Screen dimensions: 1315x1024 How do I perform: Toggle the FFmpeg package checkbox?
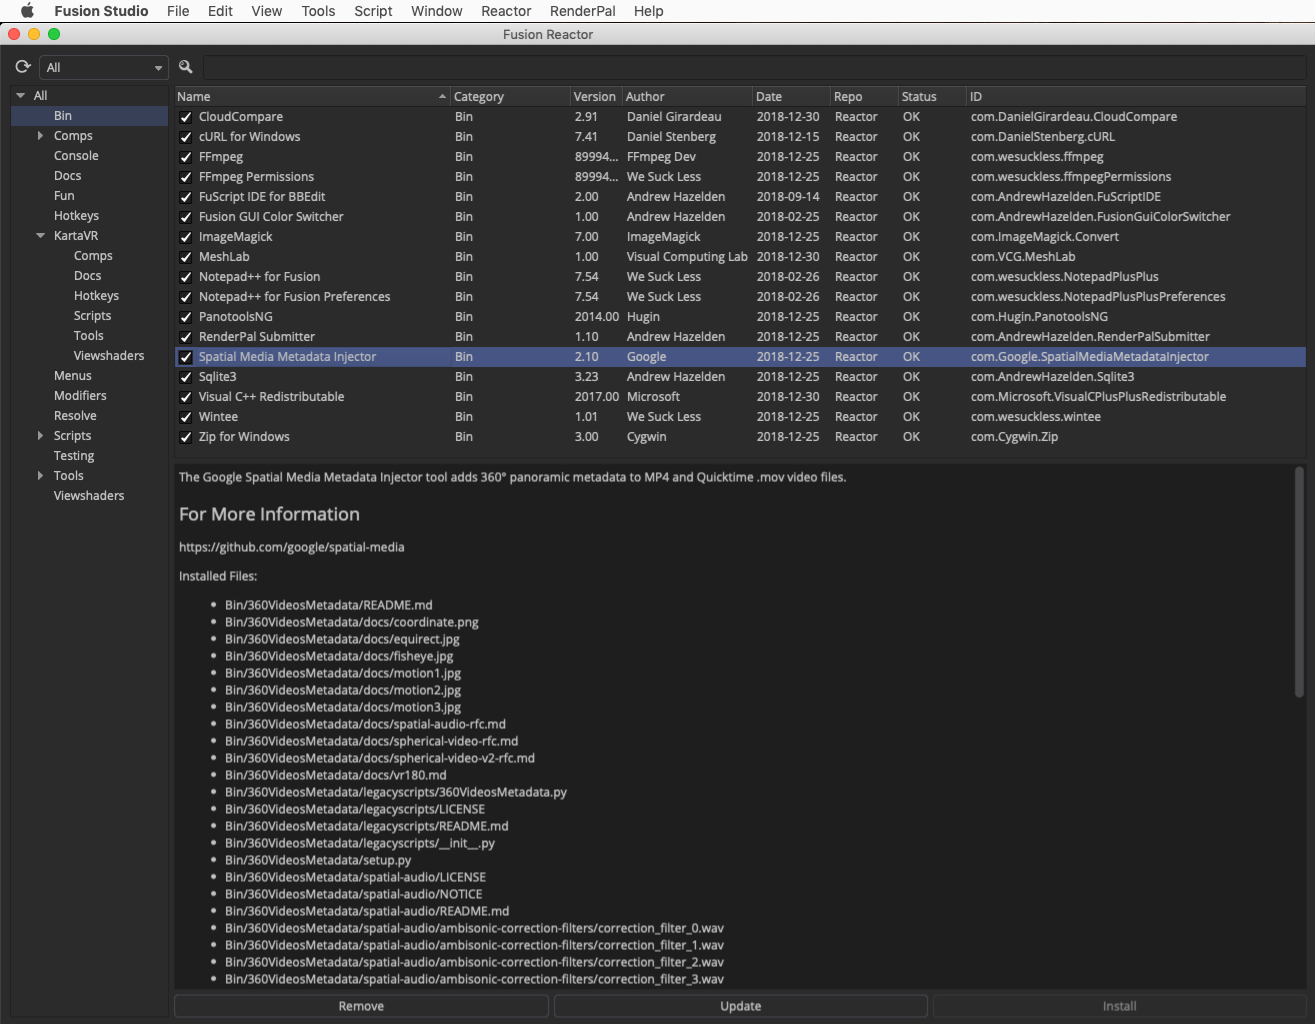[185, 157]
